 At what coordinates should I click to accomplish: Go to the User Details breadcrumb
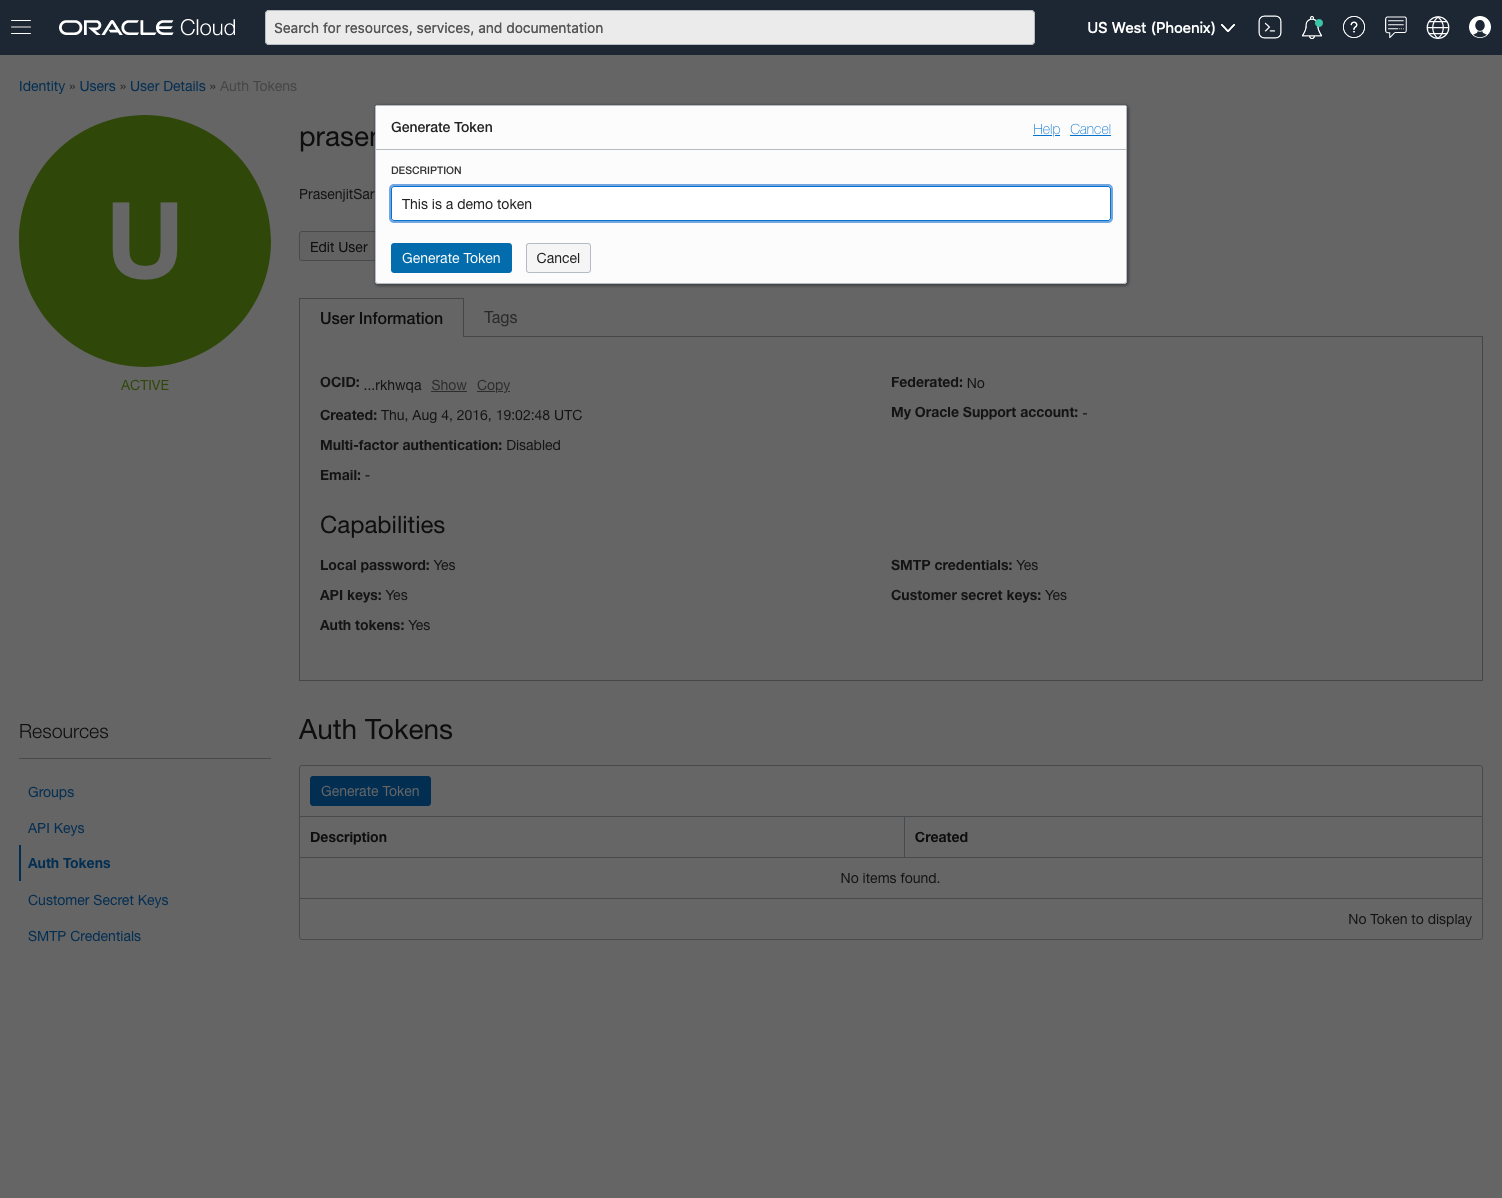168,86
